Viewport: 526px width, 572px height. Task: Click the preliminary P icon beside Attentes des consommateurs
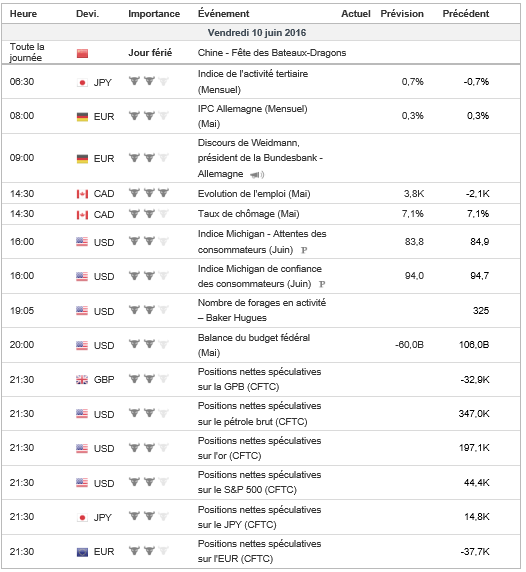[304, 250]
